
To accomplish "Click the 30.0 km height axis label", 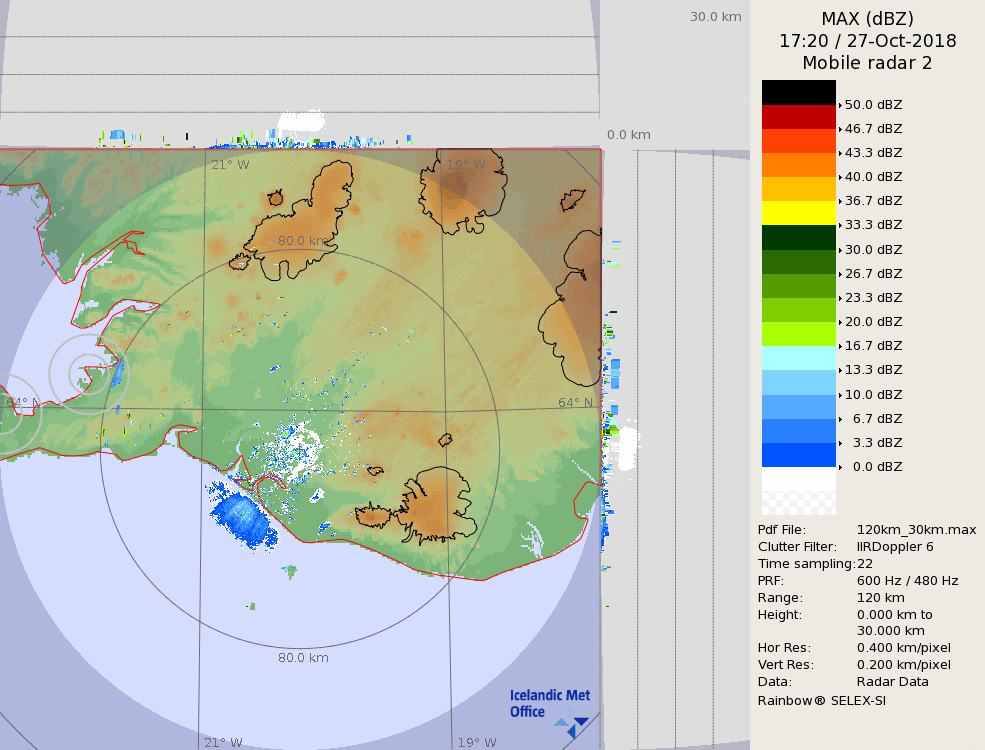I will (x=715, y=17).
